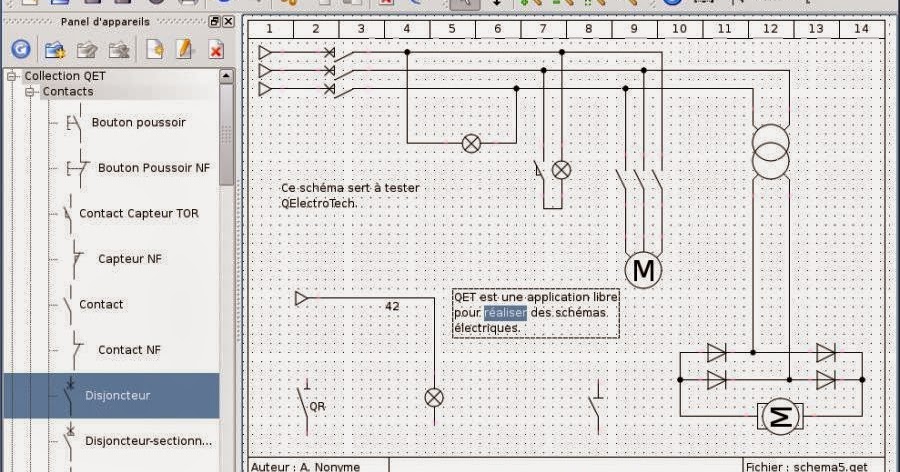
Task: Click the new category folder icon
Action: tap(55, 50)
